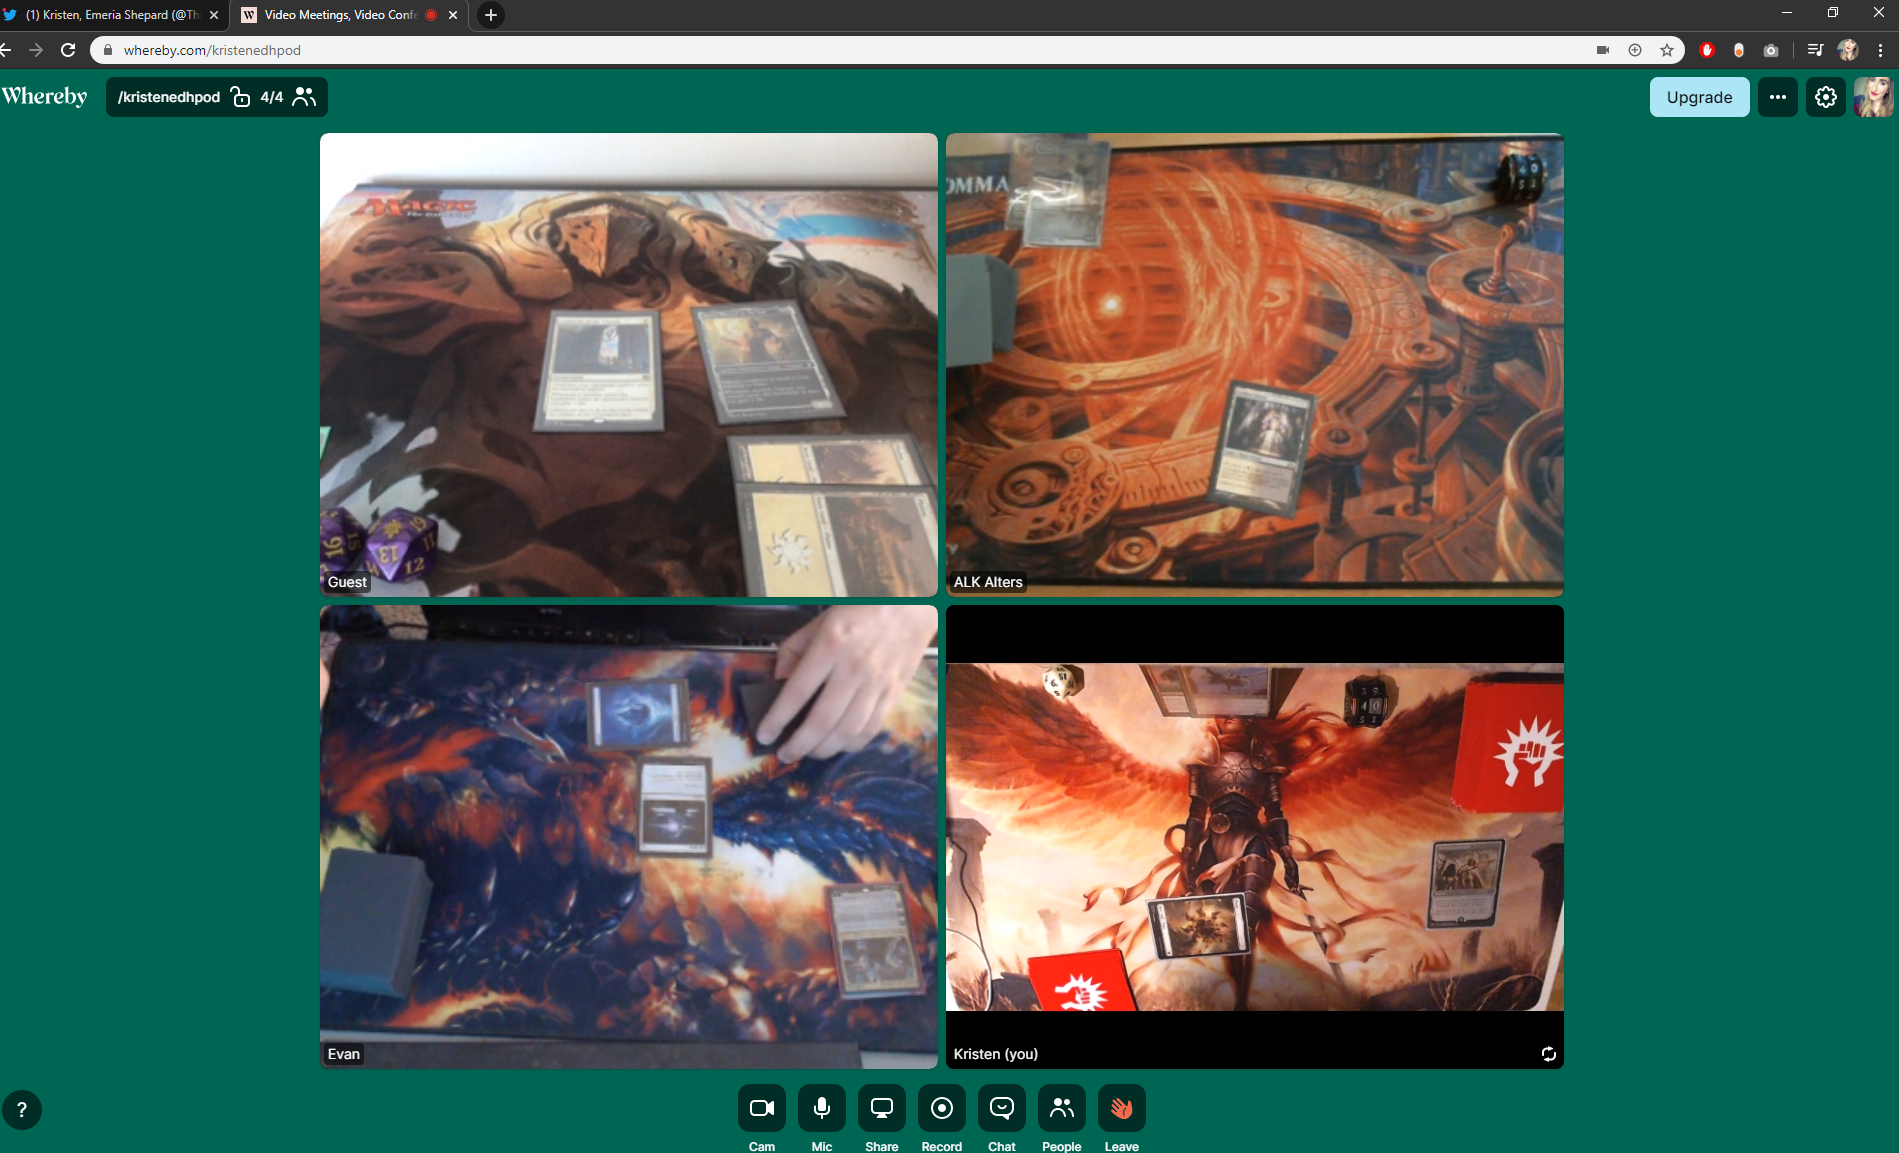This screenshot has width=1899, height=1153.
Task: Expand the three-dots more options menu
Action: point(1777,97)
